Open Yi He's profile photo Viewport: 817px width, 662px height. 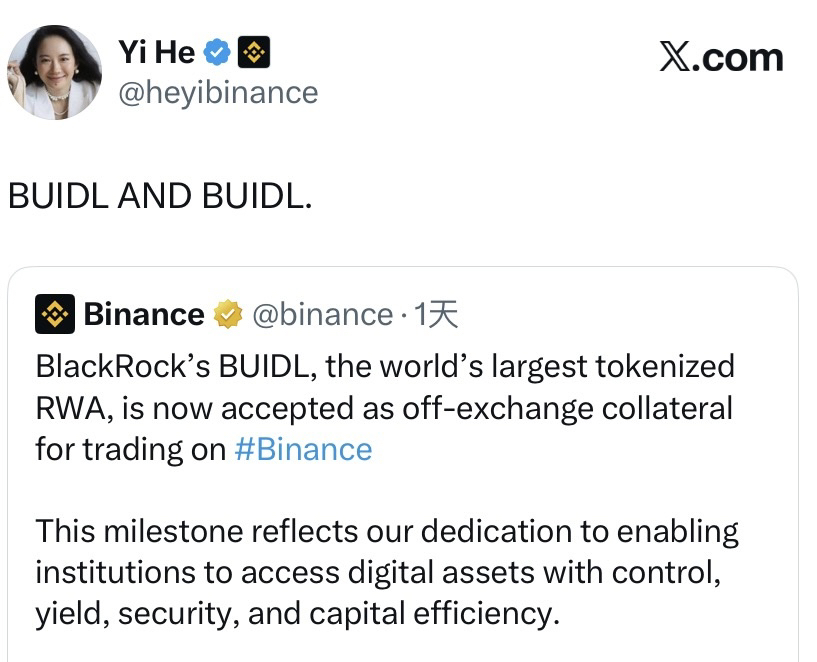coord(55,72)
